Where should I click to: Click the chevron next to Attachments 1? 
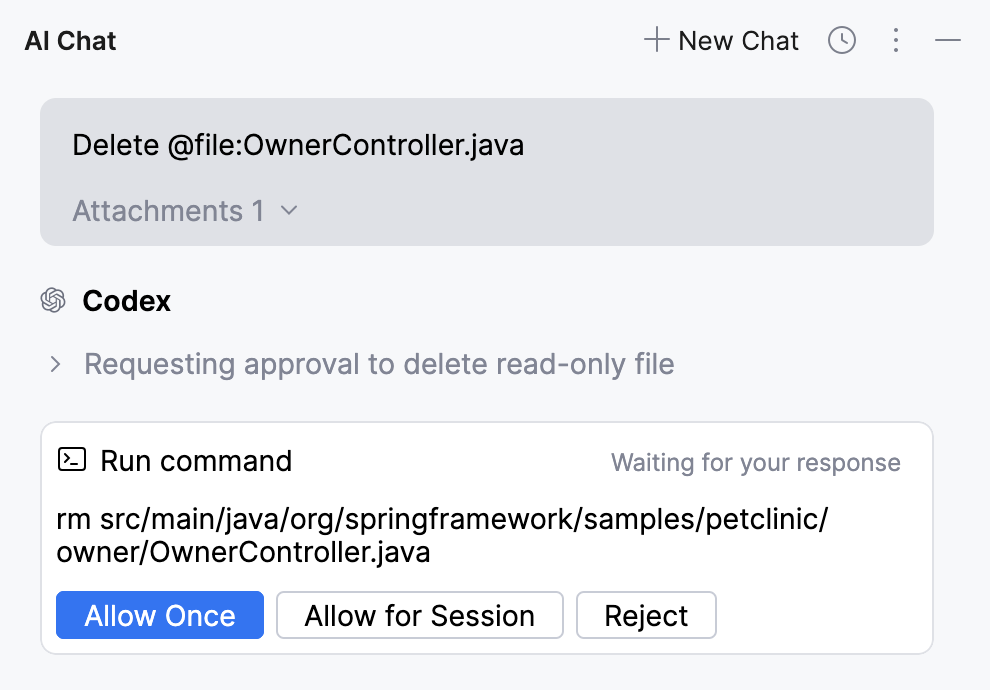tap(288, 211)
